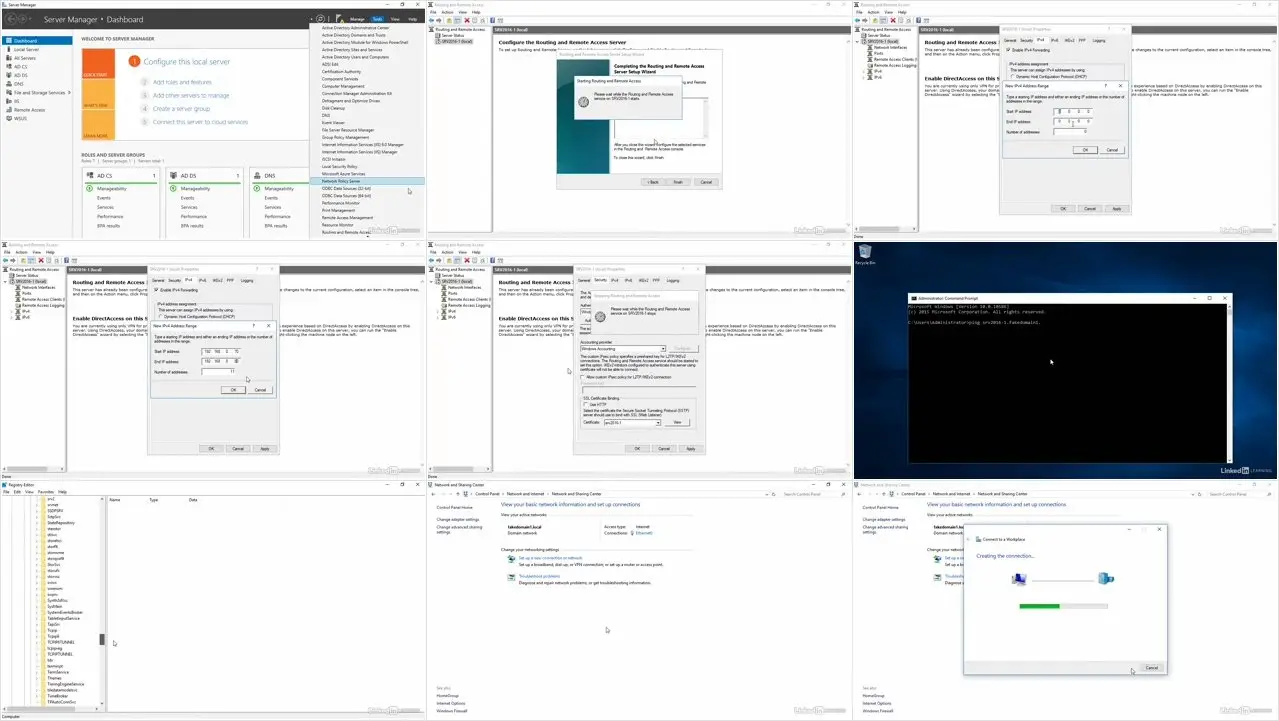Screen dimensions: 1279x721
Task: Cancel the Connect to a Workplace wizard
Action: point(1151,667)
